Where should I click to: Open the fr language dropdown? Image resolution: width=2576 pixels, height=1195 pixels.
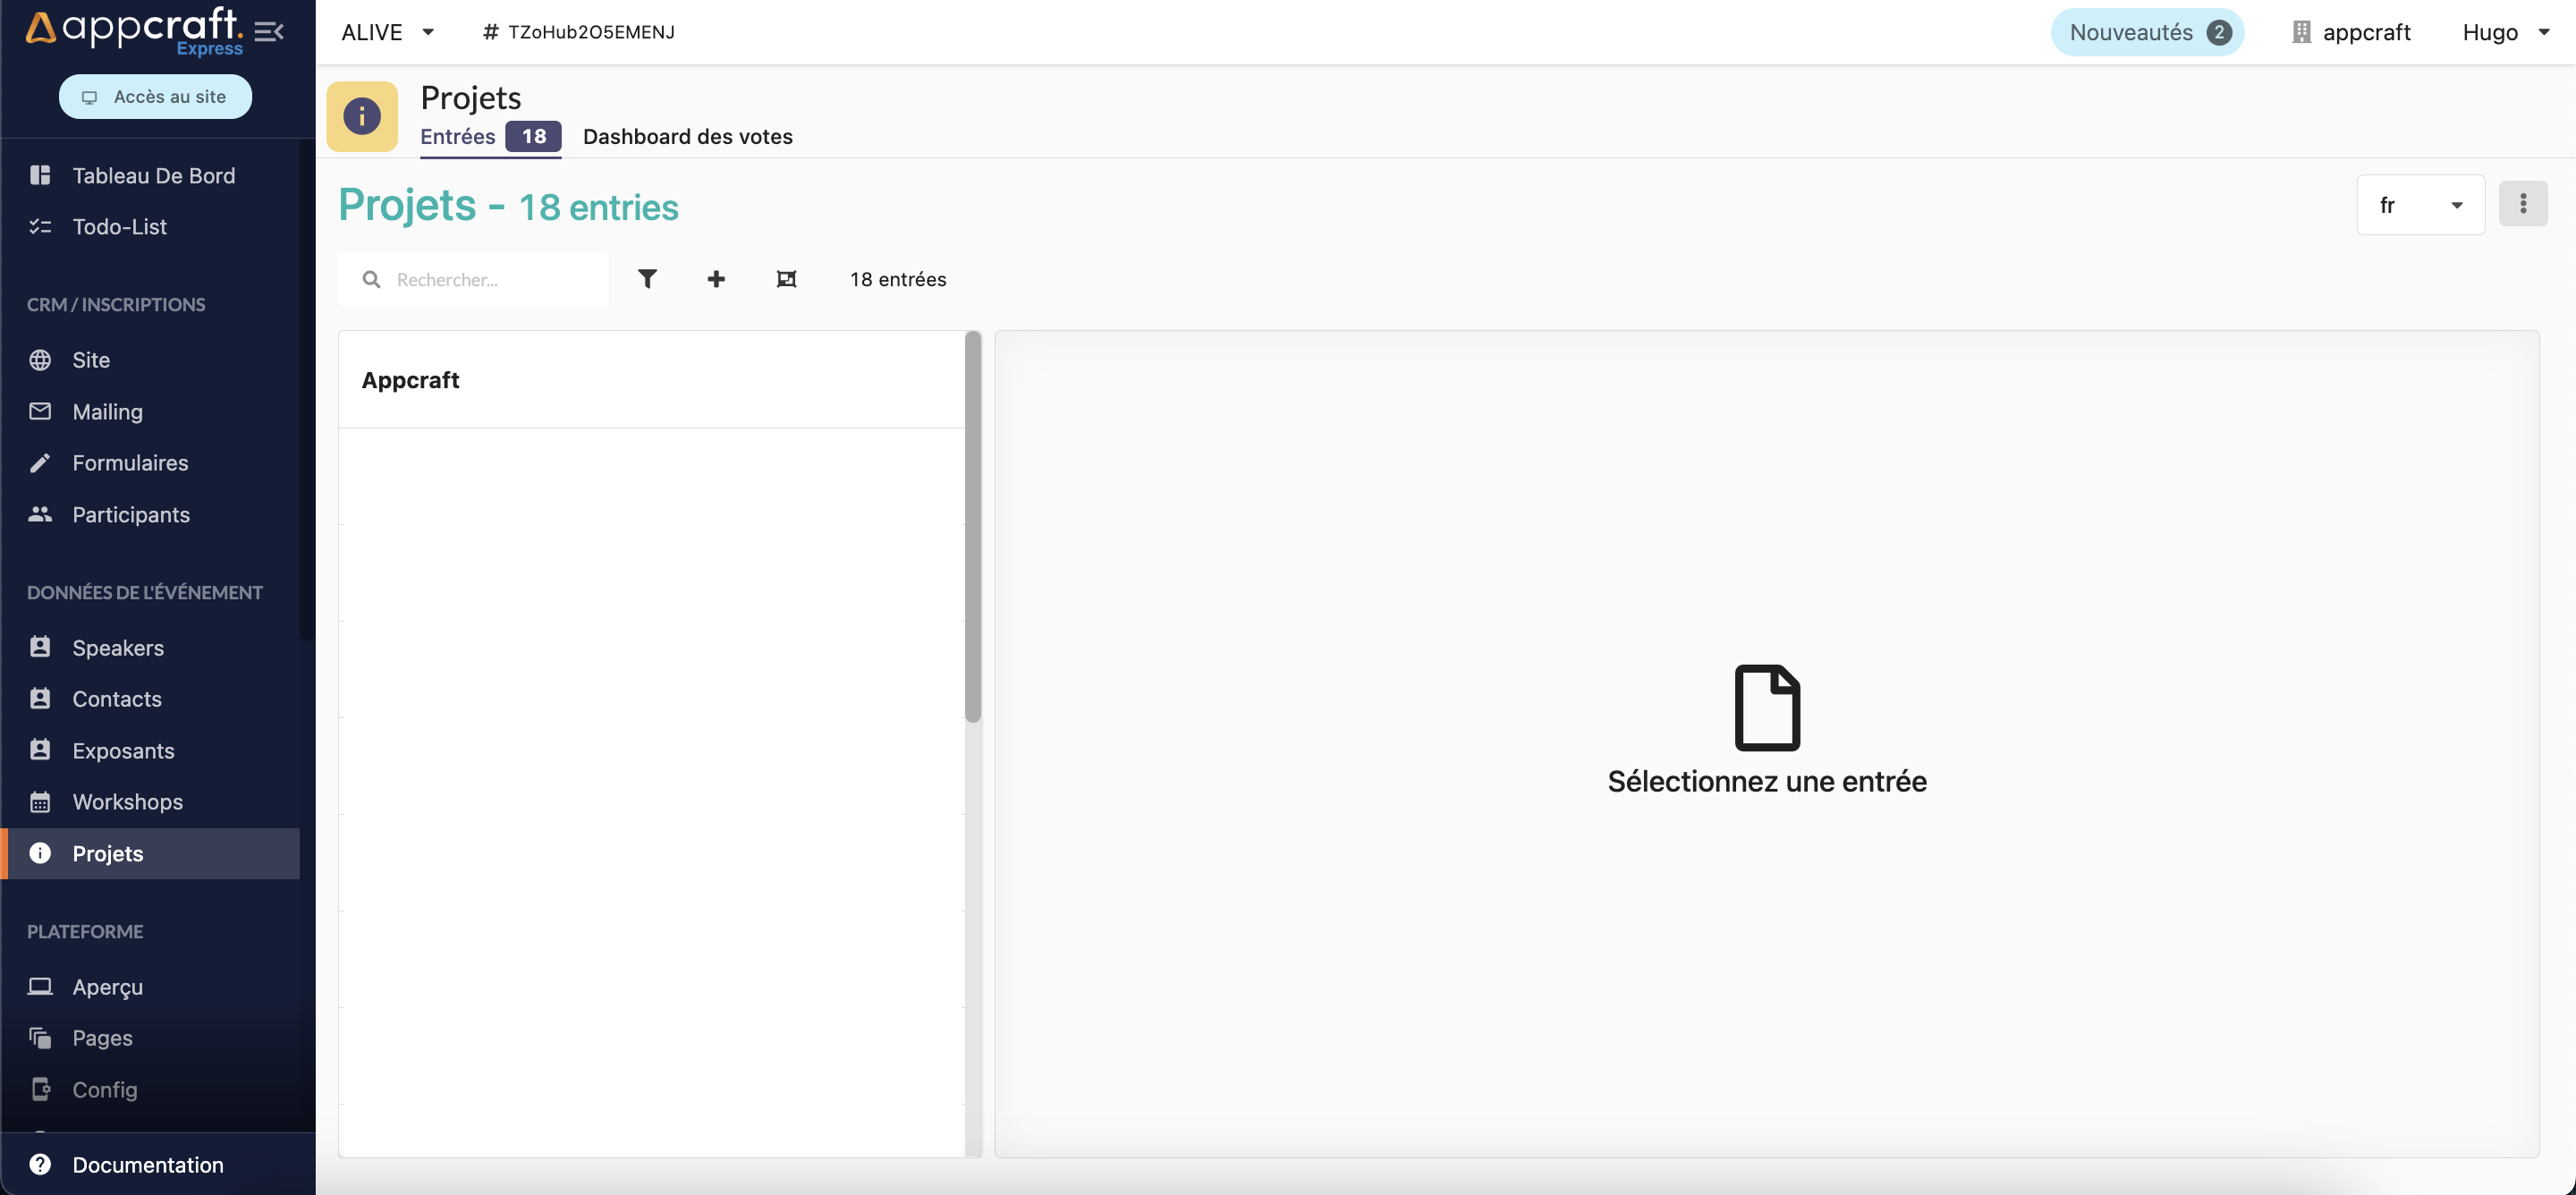(x=2420, y=205)
